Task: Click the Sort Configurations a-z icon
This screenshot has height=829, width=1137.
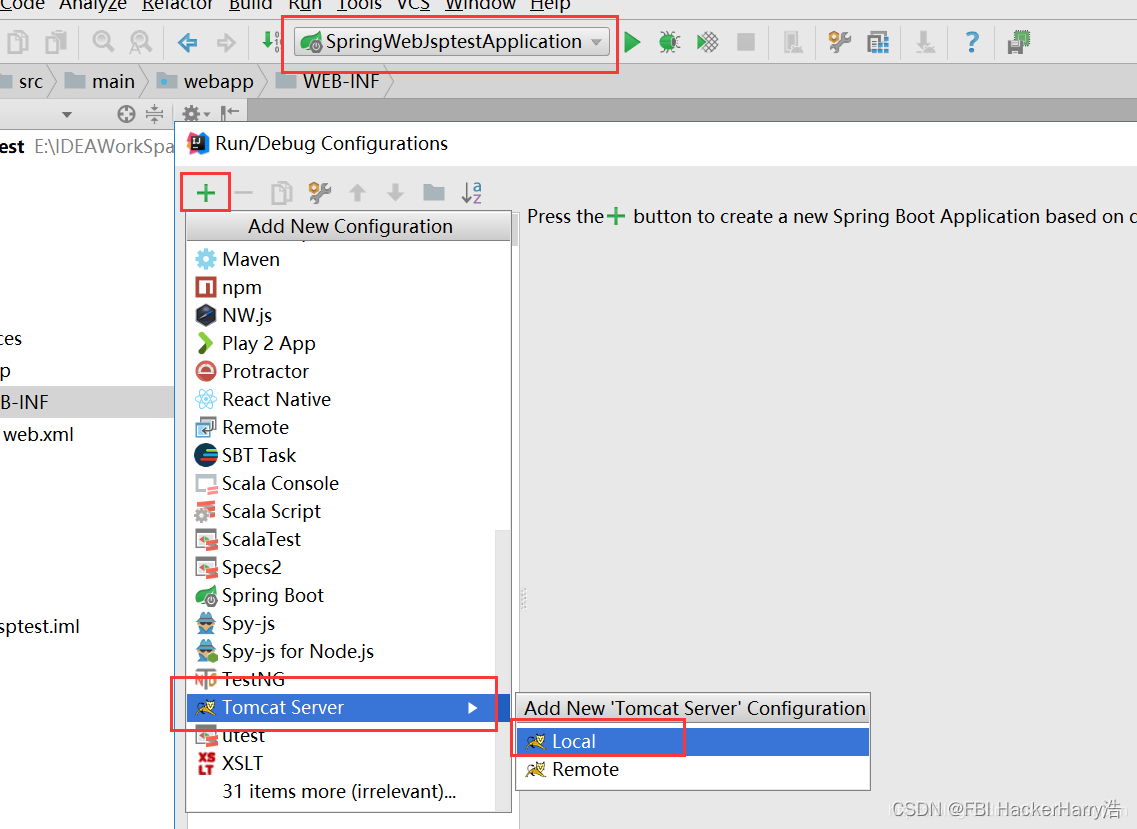Action: (472, 192)
